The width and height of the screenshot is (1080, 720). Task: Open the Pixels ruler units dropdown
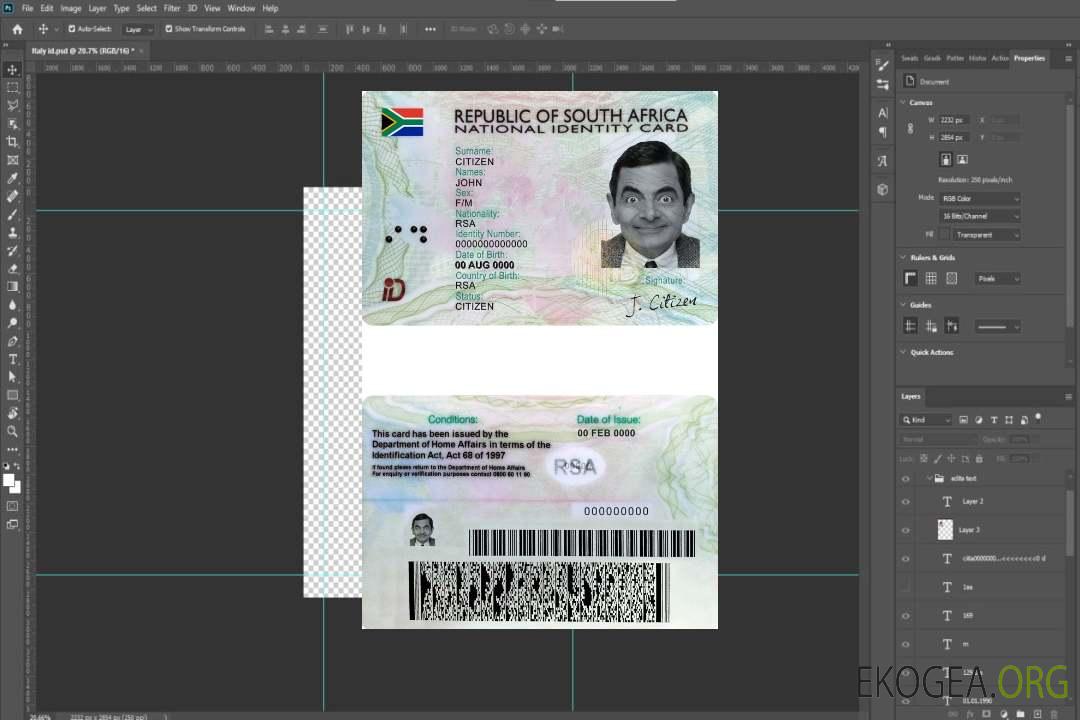coord(997,278)
